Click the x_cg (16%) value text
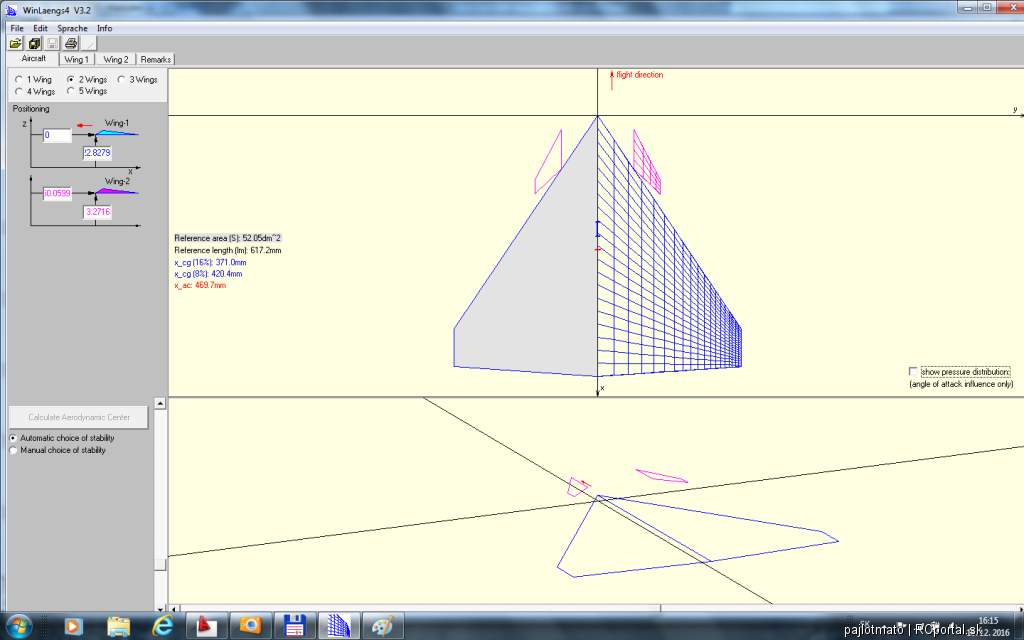The height and width of the screenshot is (640, 1024). click(210, 263)
